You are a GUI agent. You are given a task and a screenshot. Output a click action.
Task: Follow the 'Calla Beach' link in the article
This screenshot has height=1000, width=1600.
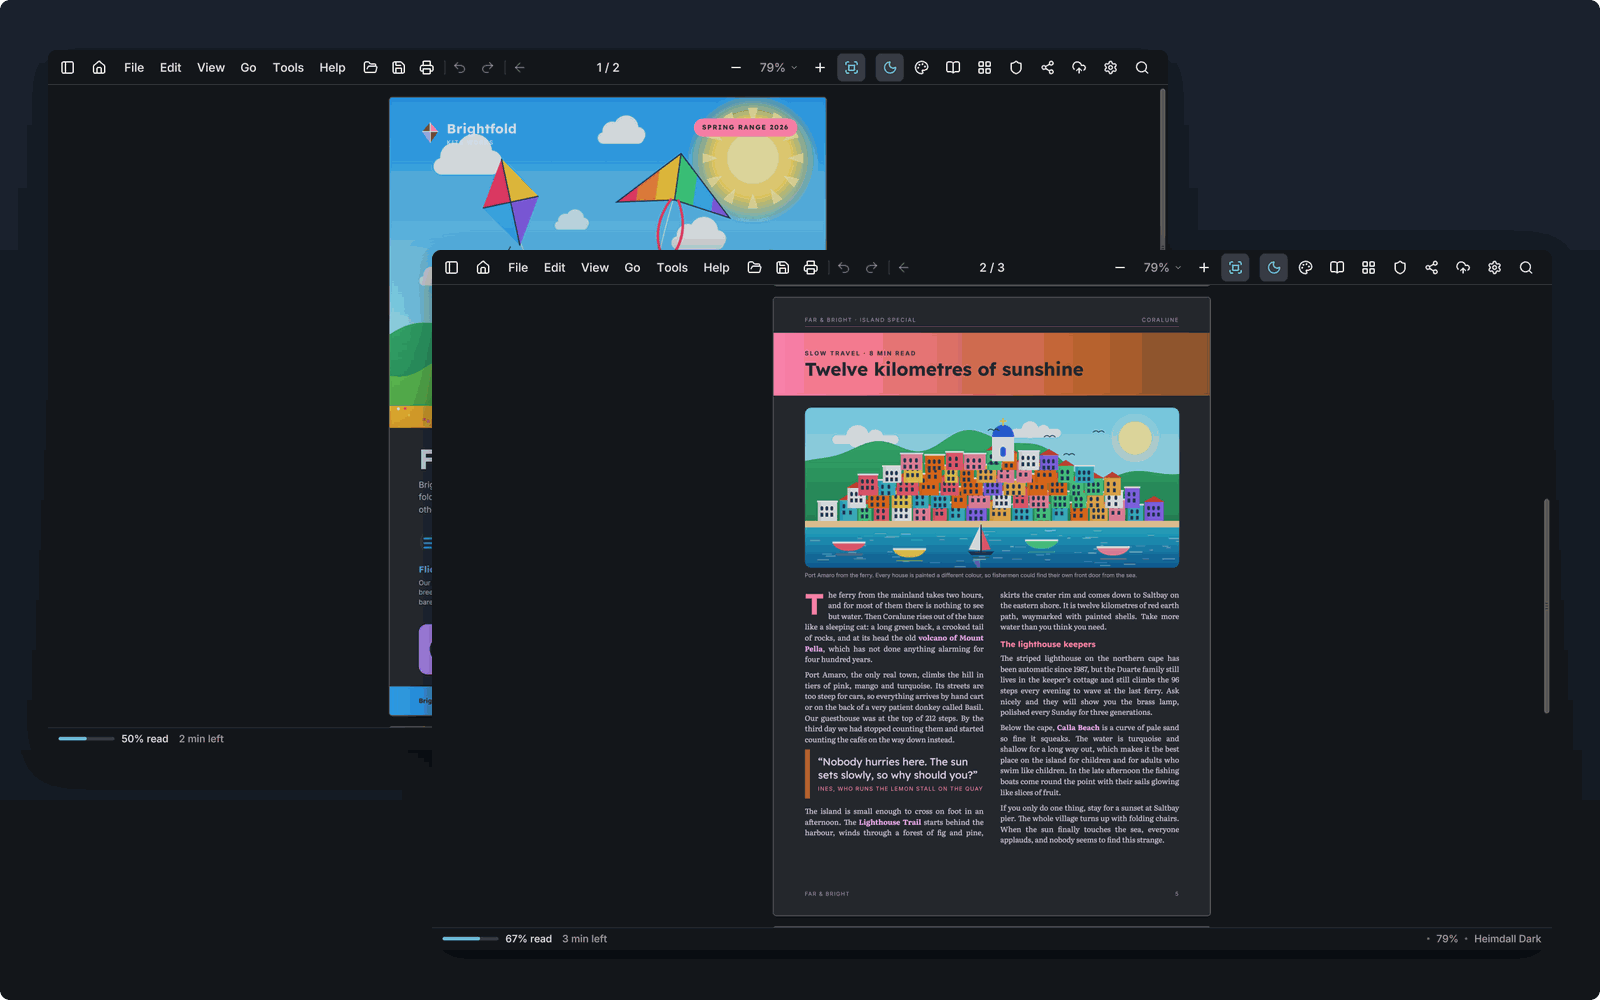coord(1078,728)
